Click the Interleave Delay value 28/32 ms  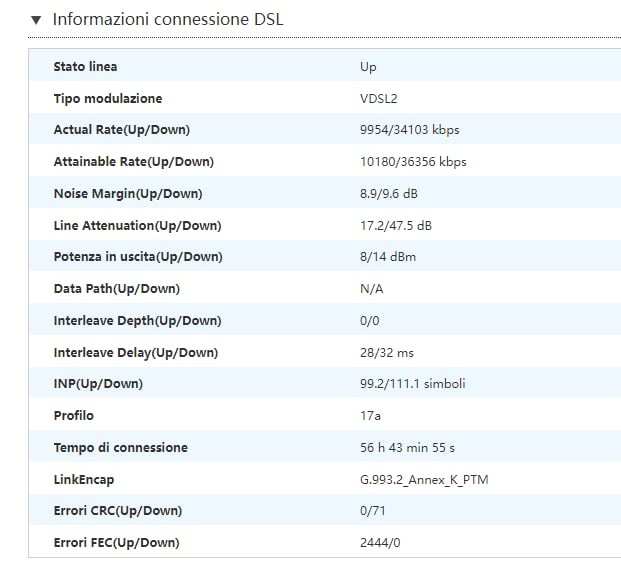387,353
